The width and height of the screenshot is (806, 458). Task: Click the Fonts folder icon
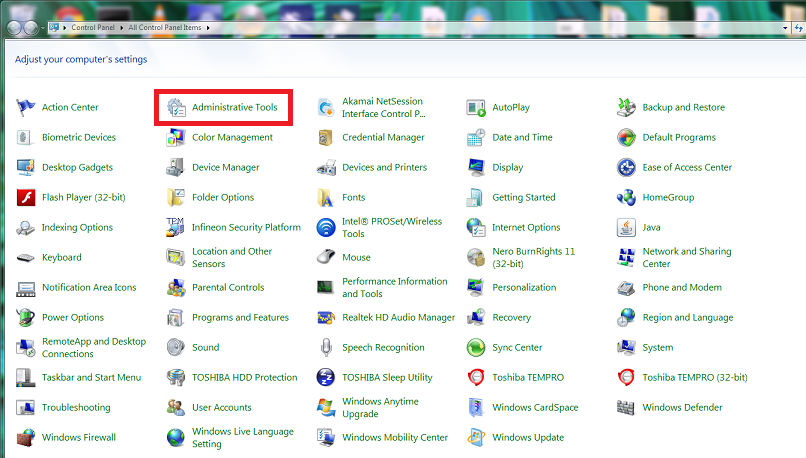[326, 197]
